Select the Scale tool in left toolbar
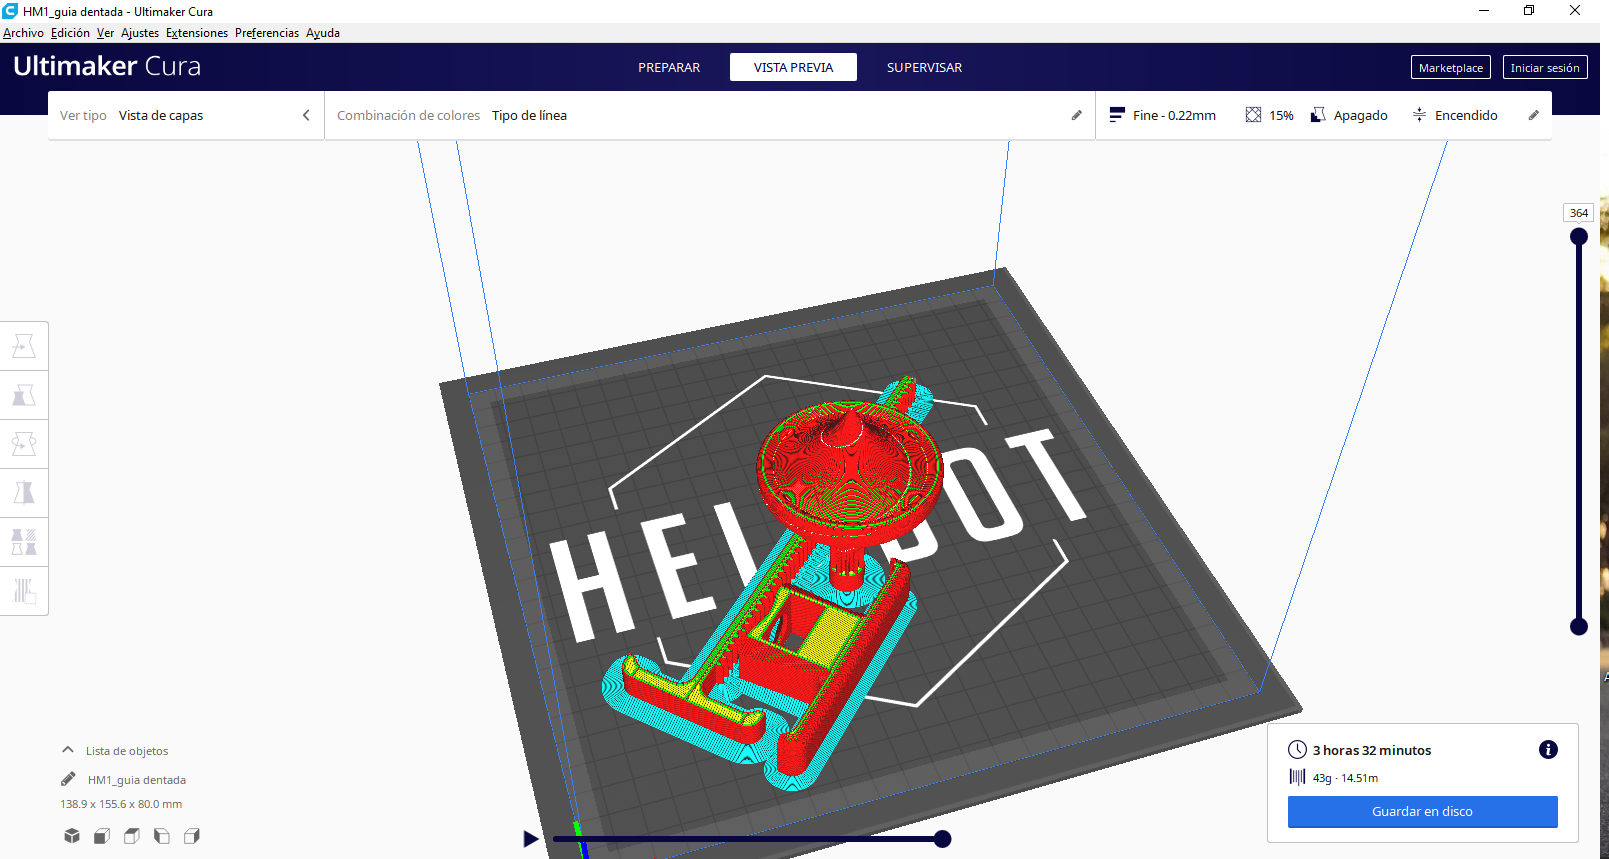This screenshot has width=1609, height=859. (x=24, y=395)
